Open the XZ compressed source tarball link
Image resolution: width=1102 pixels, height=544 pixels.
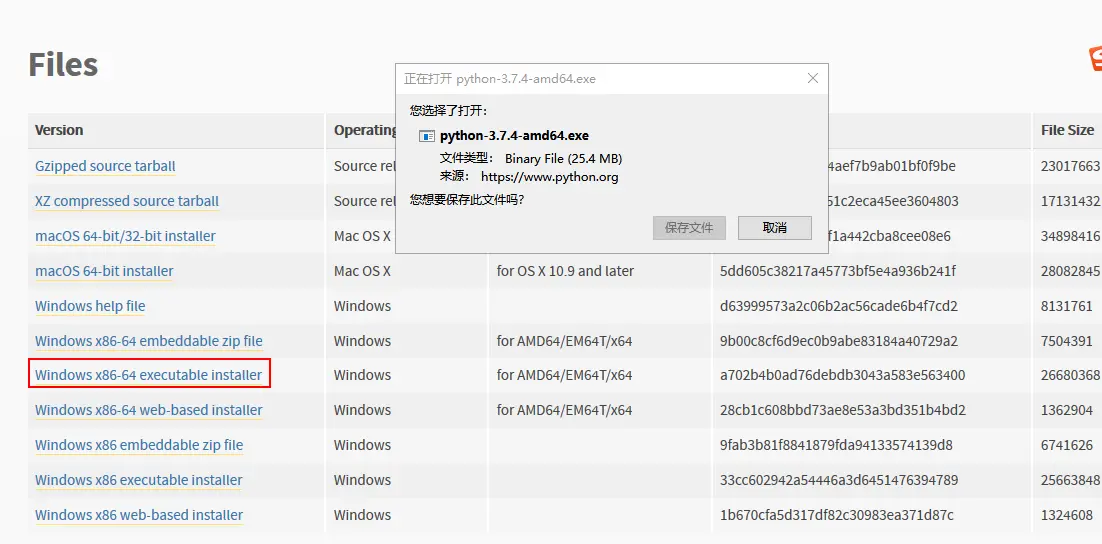pyautogui.click(x=127, y=201)
